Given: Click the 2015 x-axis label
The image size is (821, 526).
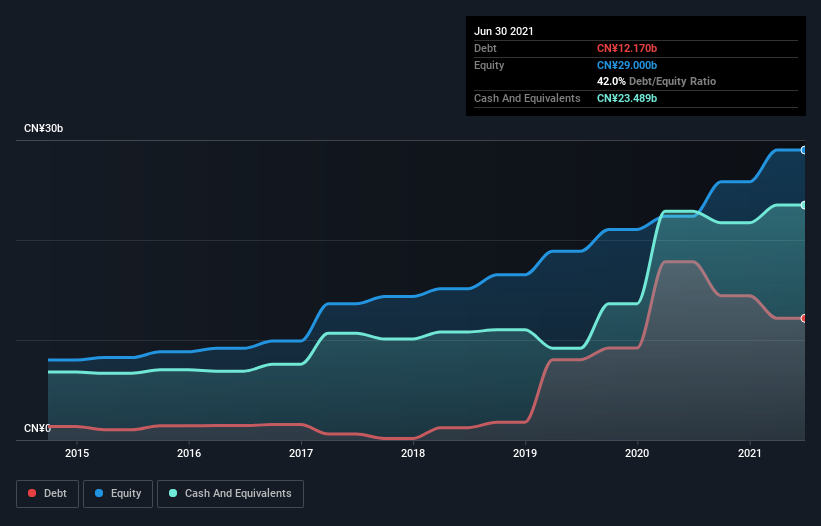Looking at the screenshot, I should [x=77, y=453].
